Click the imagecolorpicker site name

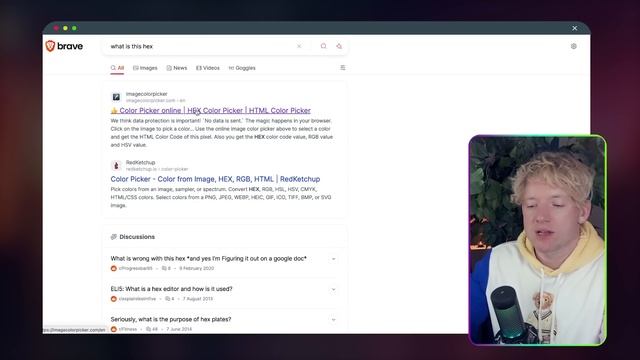pyautogui.click(x=147, y=94)
